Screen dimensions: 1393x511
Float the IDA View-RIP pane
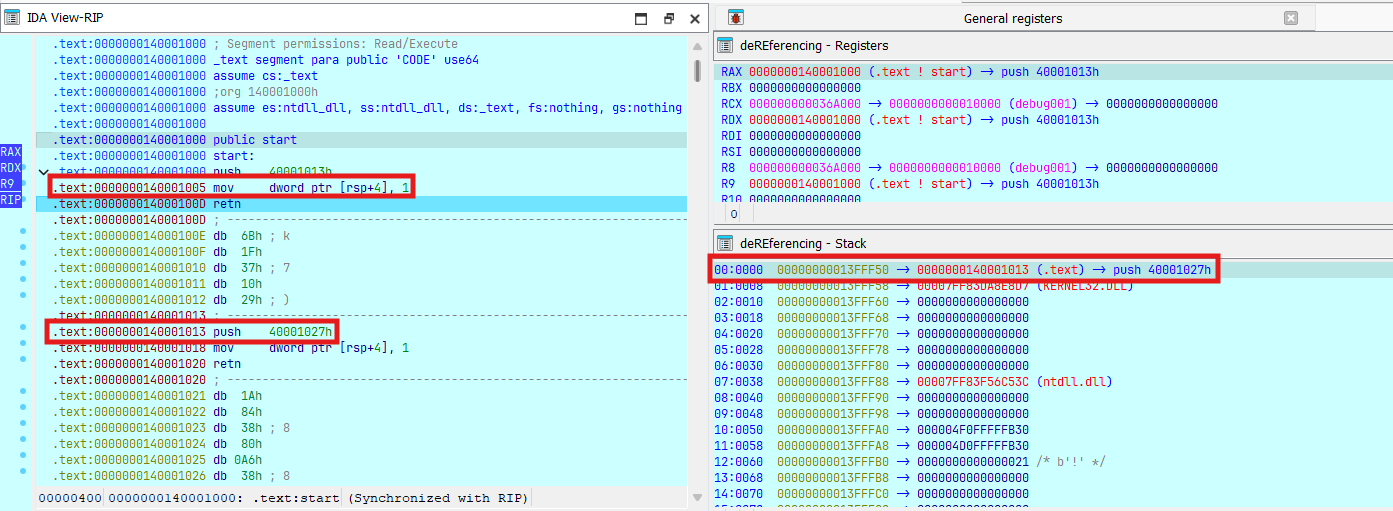669,18
